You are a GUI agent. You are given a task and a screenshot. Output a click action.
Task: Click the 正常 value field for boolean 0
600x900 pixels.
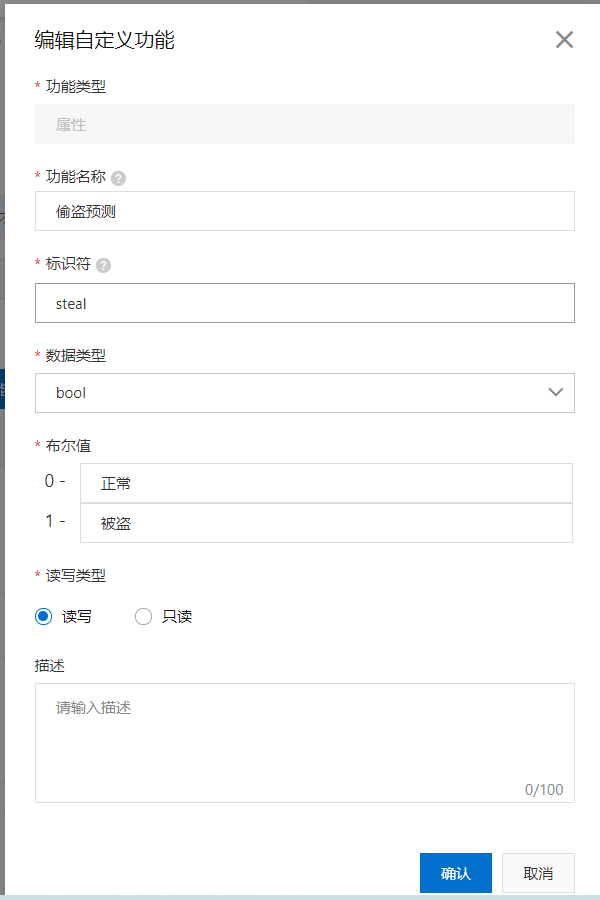pyautogui.click(x=330, y=483)
